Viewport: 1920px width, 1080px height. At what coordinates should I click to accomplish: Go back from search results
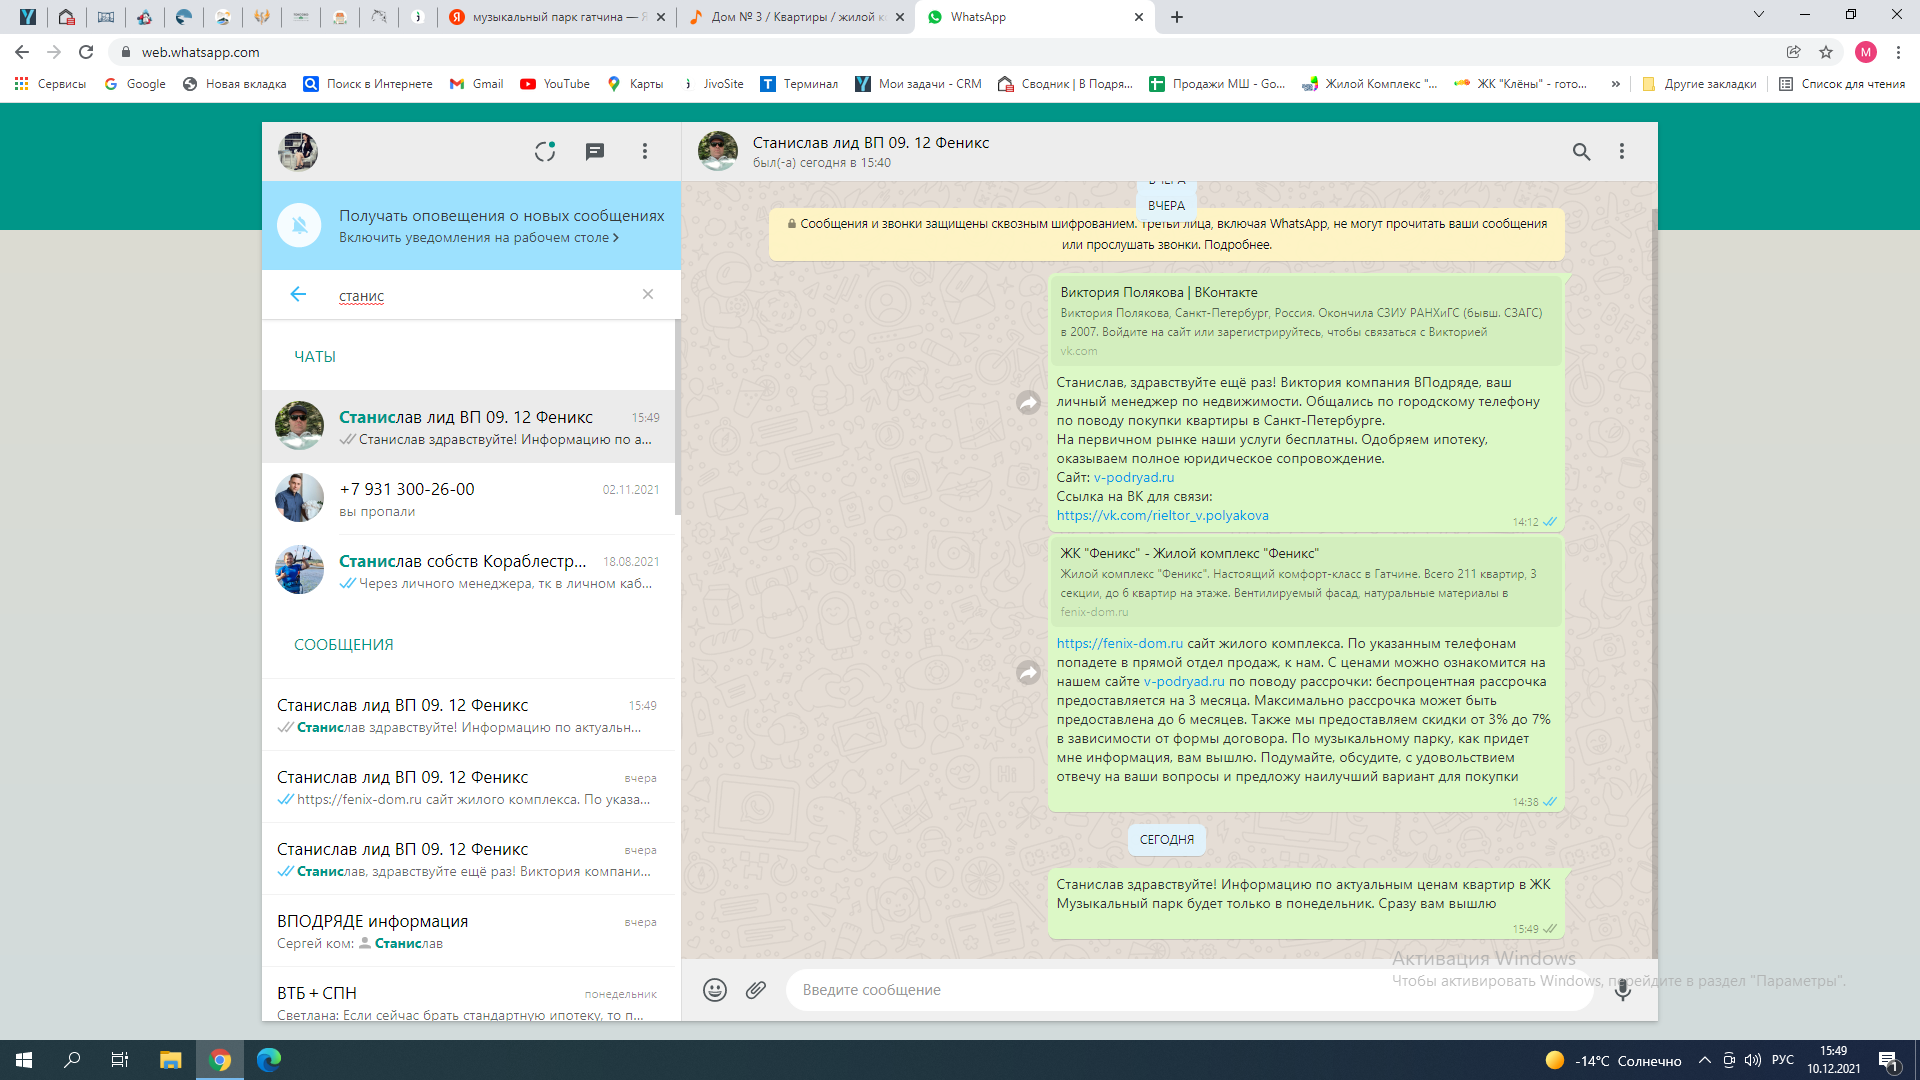[298, 294]
